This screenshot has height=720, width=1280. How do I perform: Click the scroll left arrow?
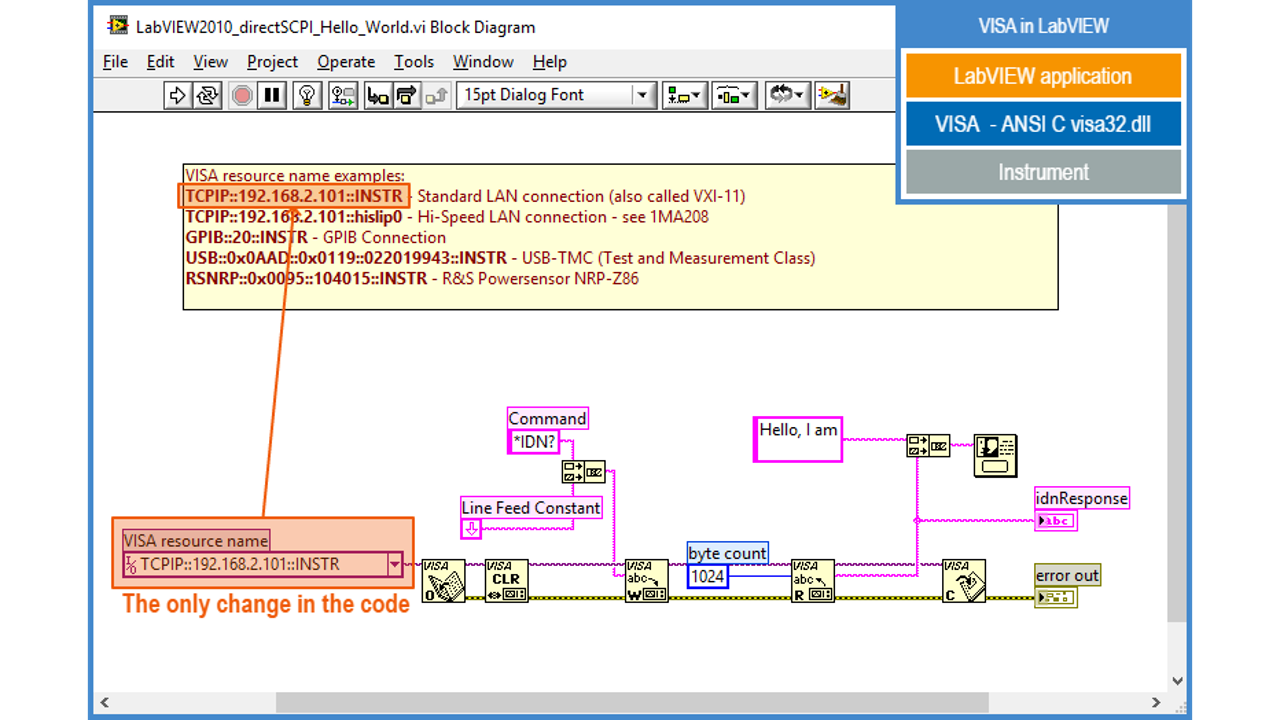point(104,702)
